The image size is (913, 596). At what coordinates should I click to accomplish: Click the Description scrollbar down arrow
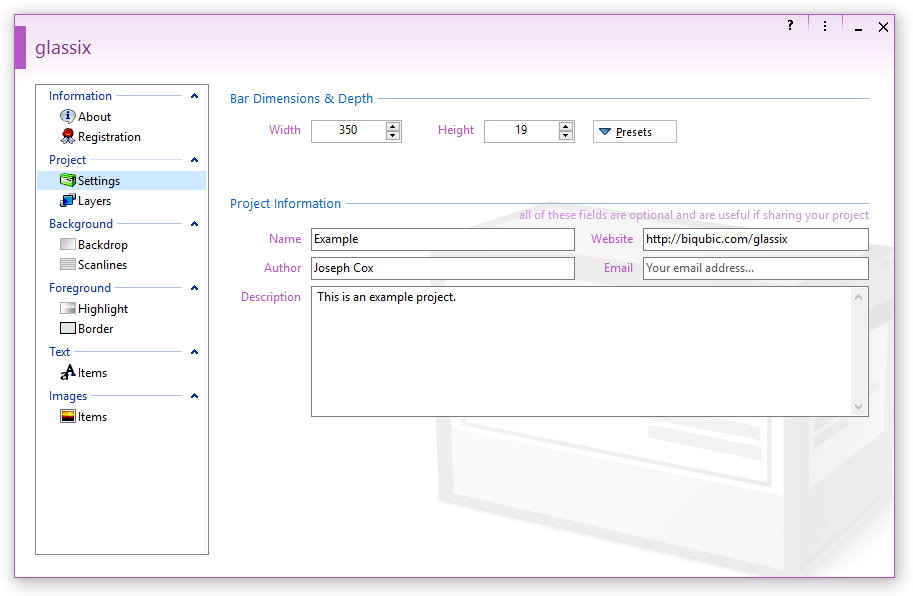pos(858,406)
